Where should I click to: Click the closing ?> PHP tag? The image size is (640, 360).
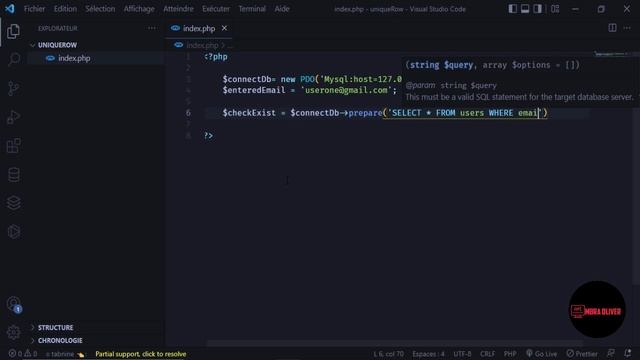[x=209, y=136]
